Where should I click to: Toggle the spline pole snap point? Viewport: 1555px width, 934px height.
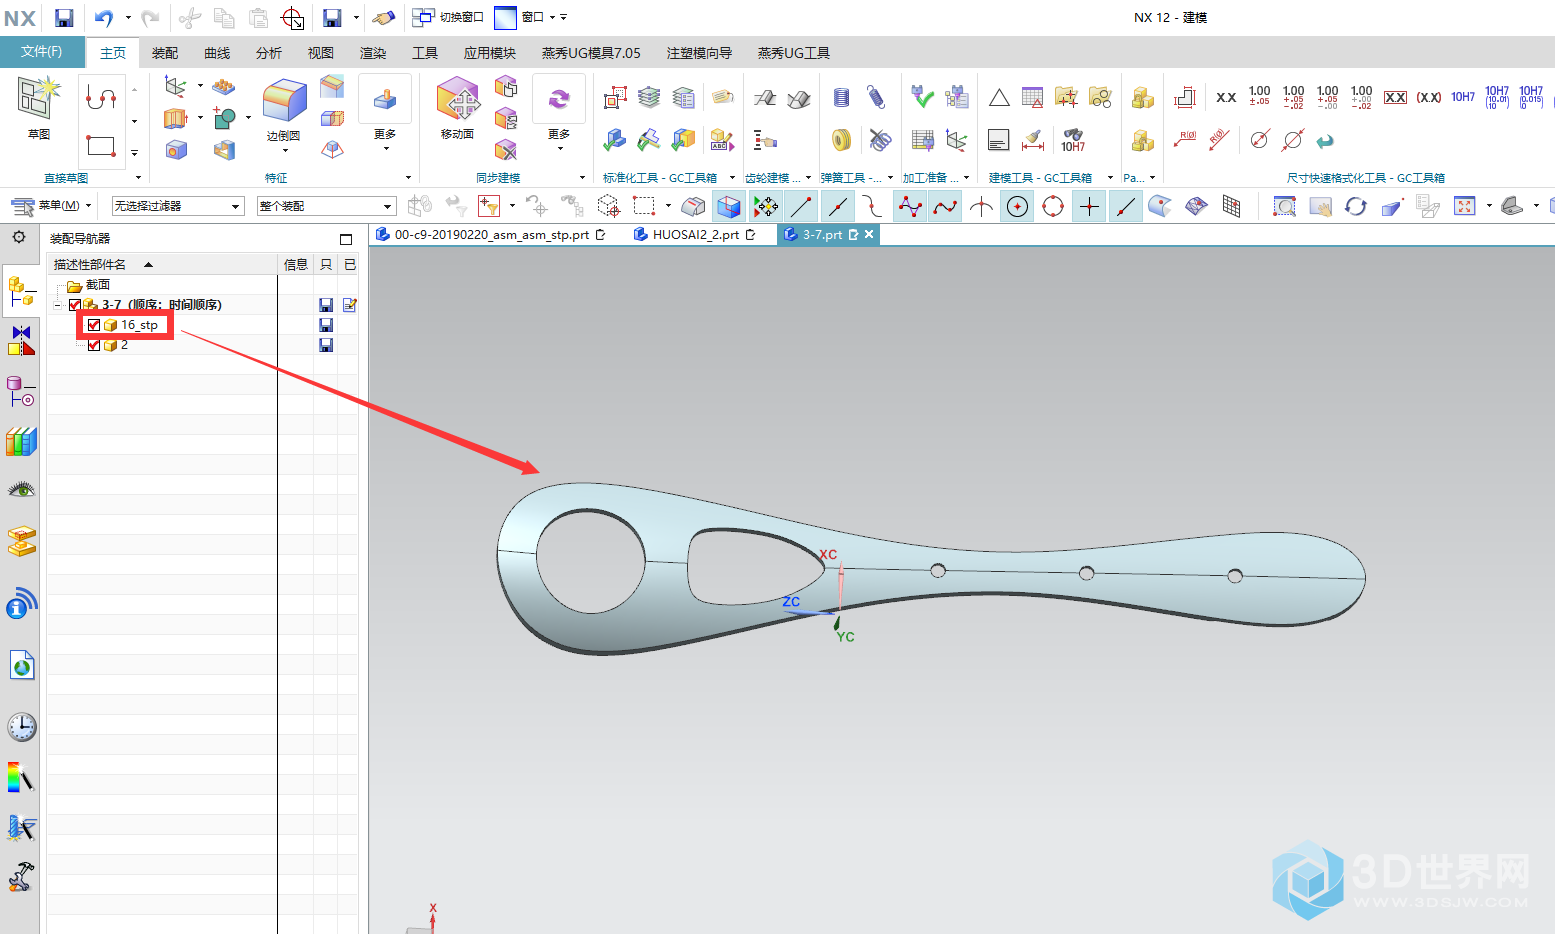point(909,206)
